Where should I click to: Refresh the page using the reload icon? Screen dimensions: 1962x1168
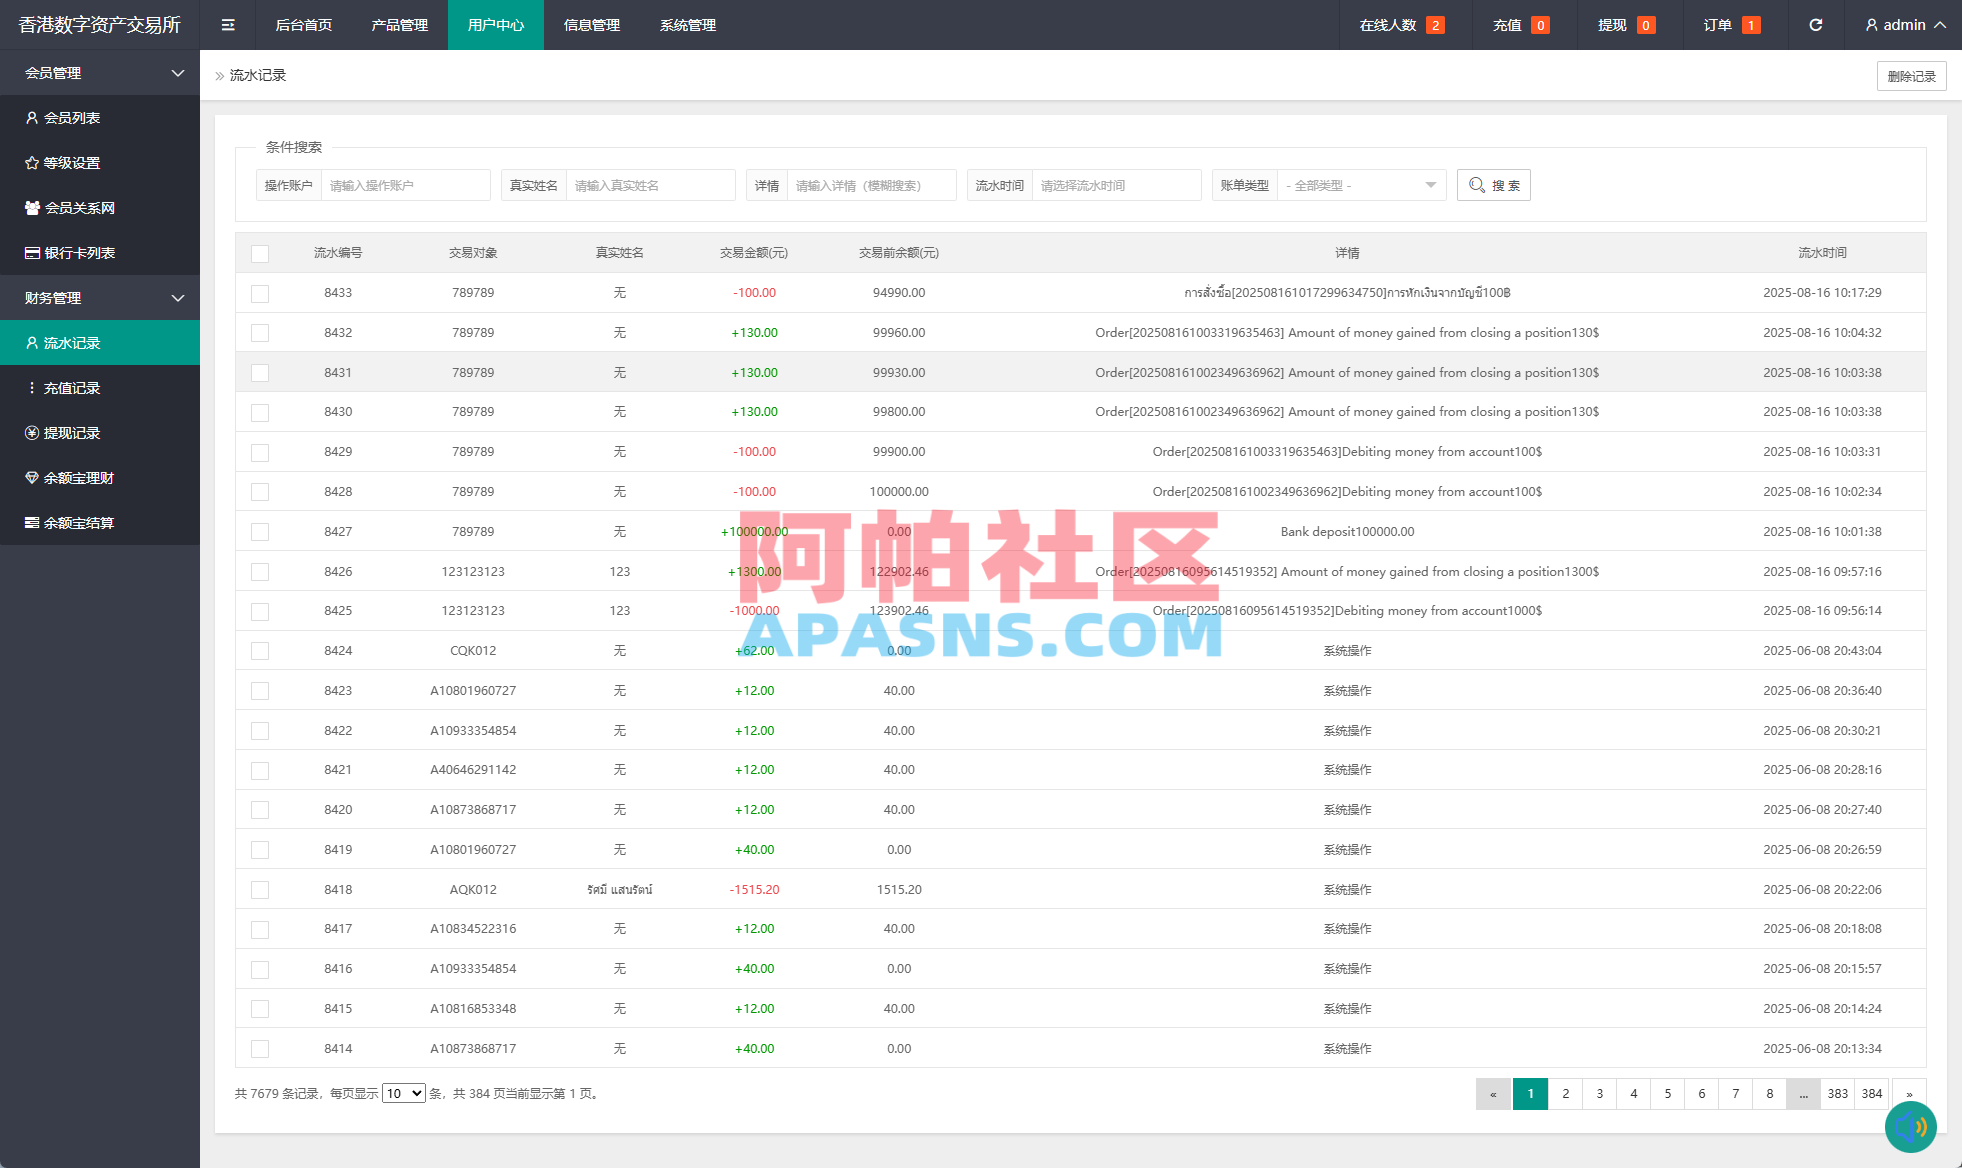click(1815, 24)
